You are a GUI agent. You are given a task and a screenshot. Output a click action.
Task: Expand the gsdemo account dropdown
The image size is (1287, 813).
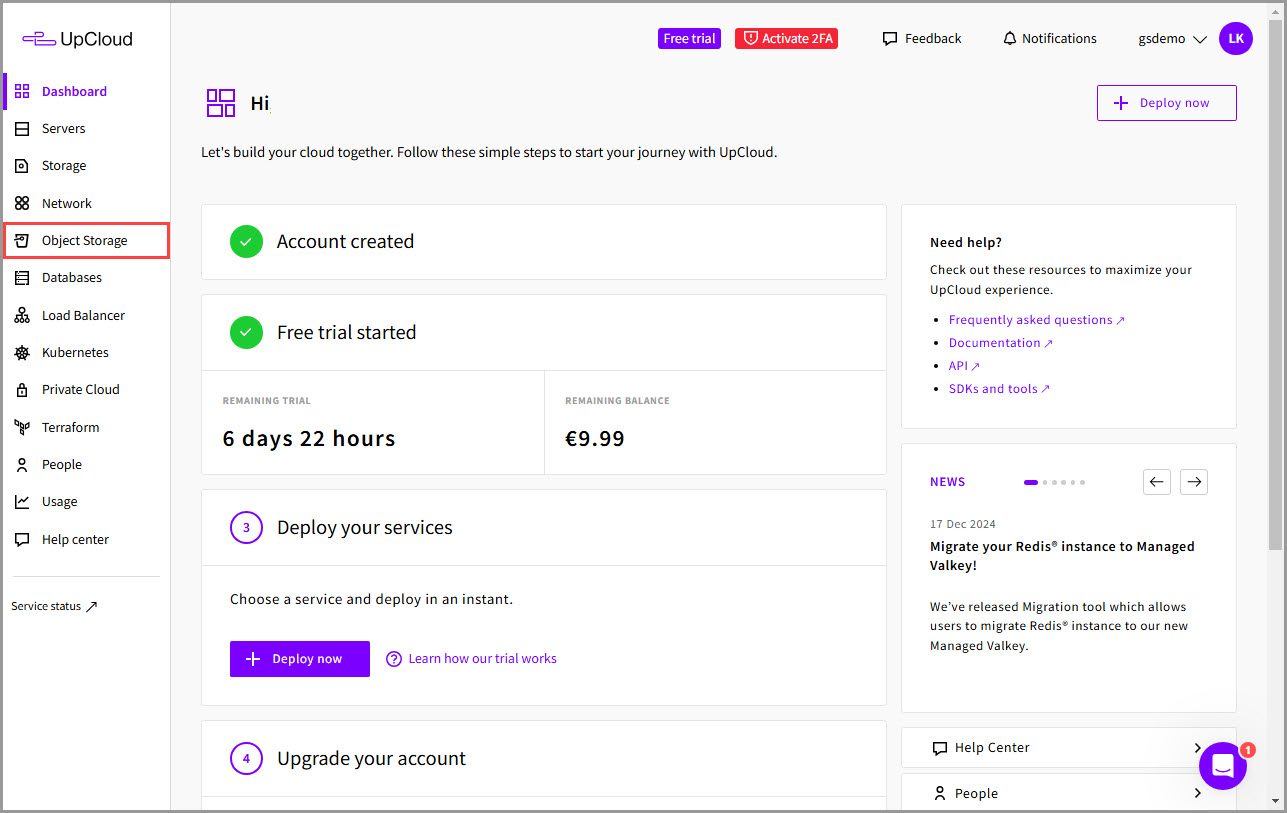tap(1173, 39)
